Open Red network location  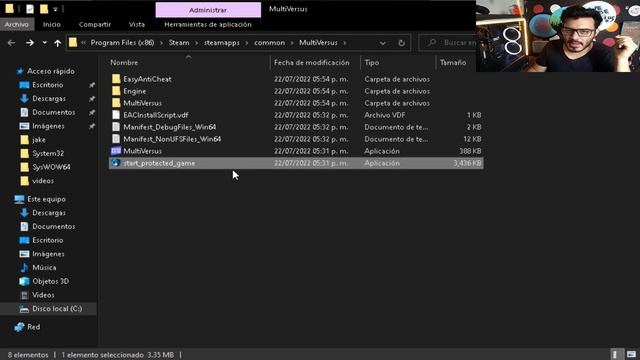click(x=33, y=327)
